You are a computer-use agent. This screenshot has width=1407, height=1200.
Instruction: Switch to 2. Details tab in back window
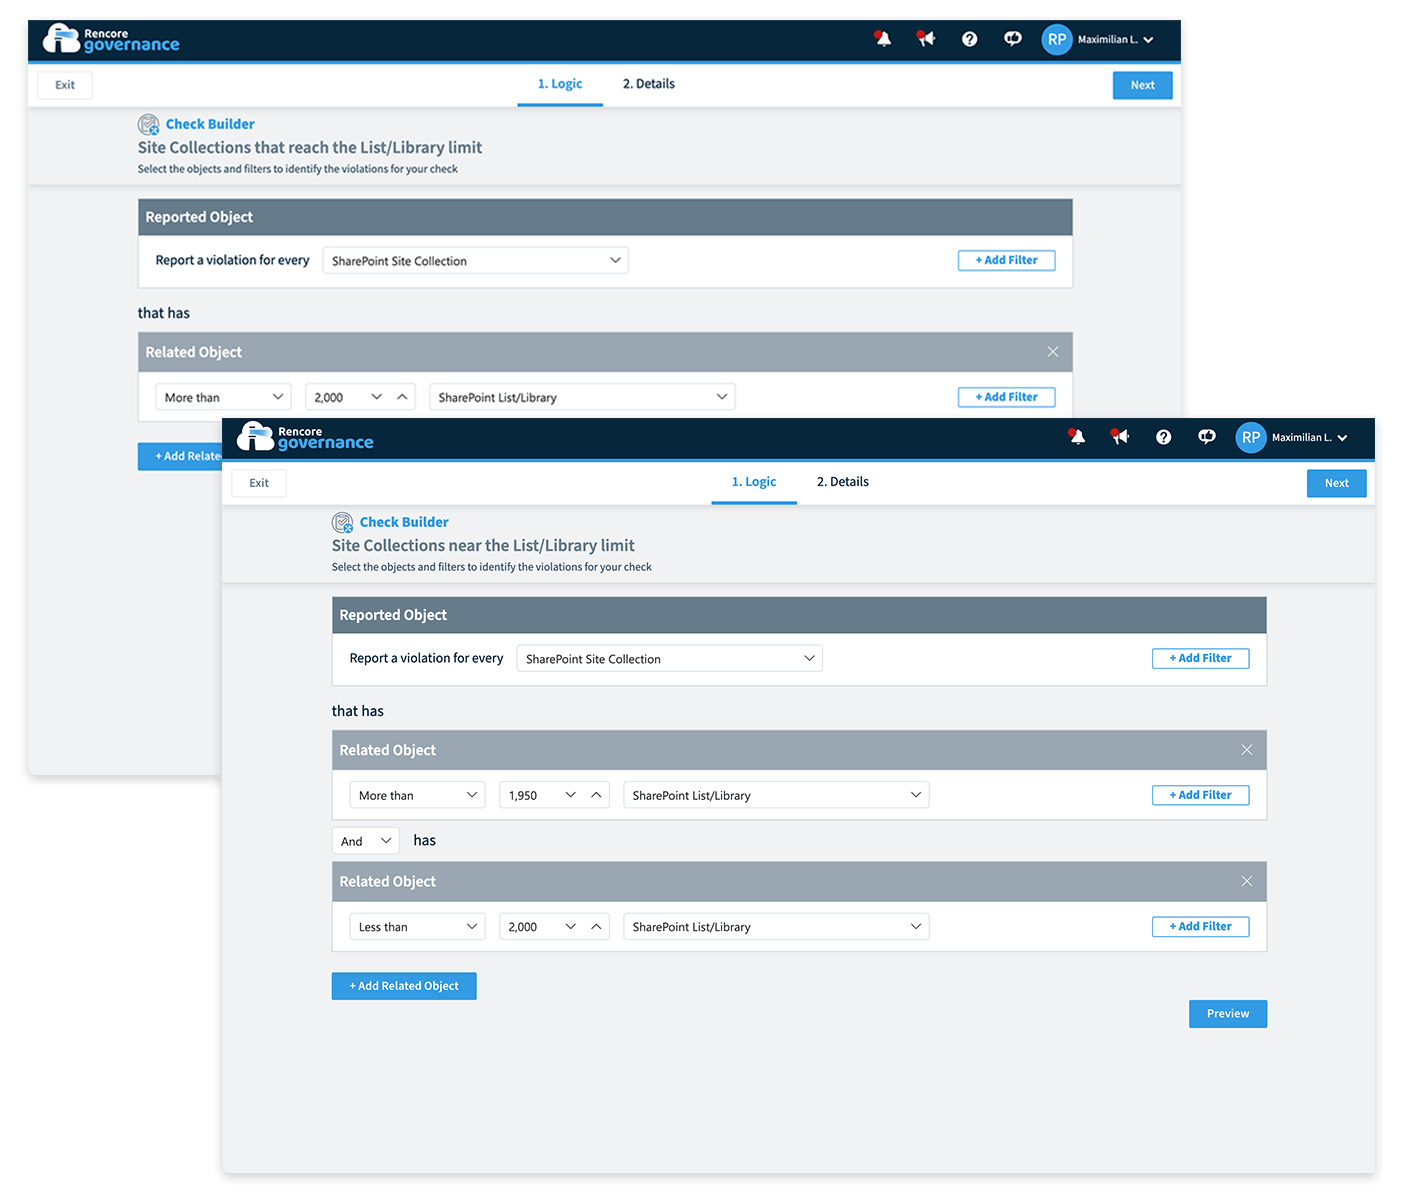[649, 84]
